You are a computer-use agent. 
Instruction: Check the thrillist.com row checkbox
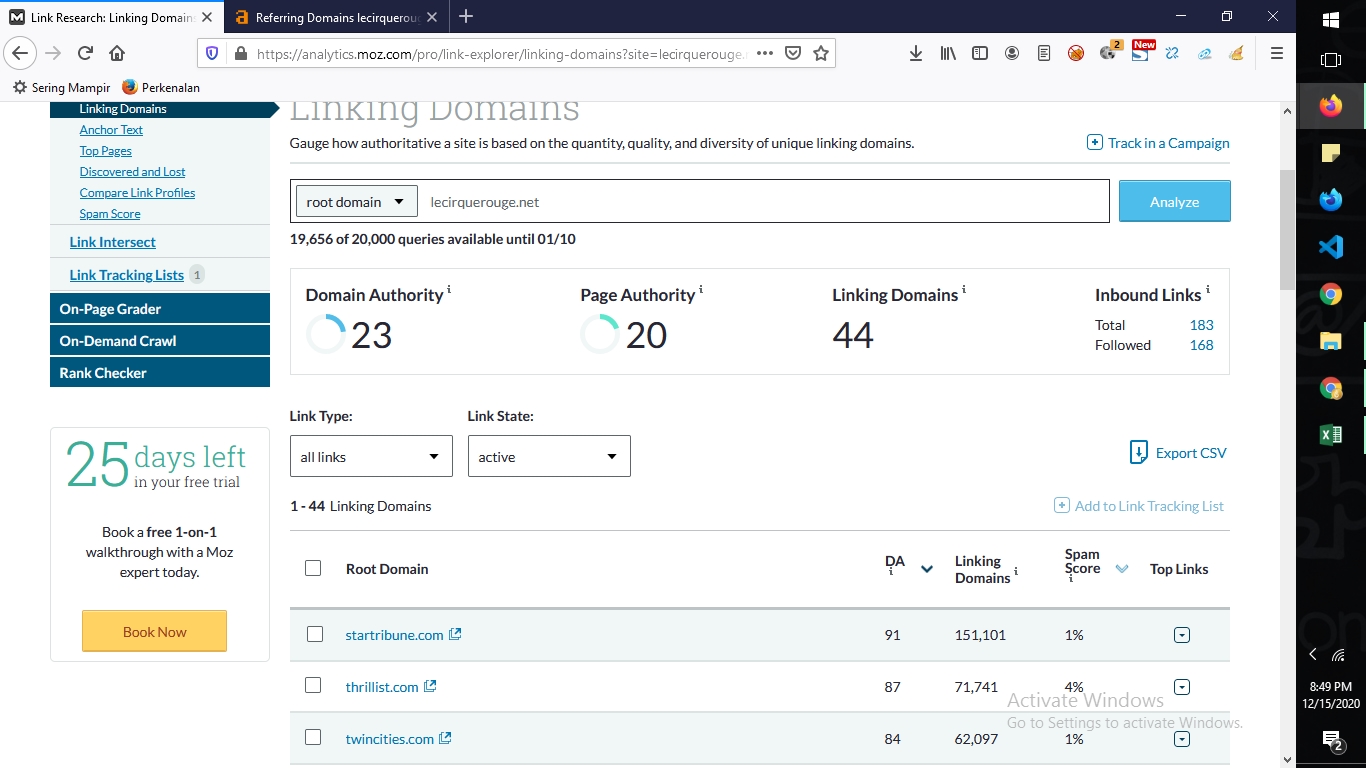click(313, 685)
